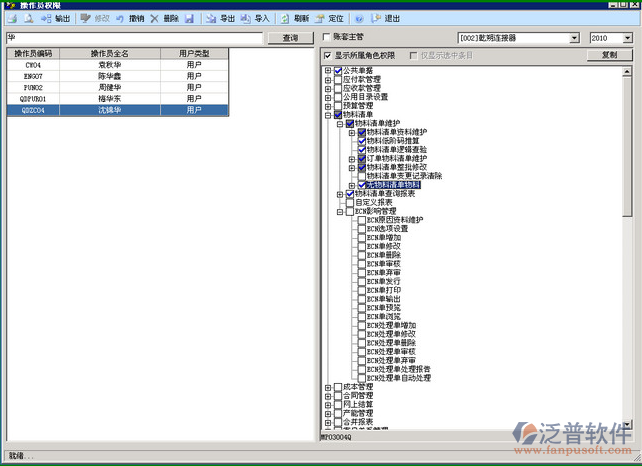Screen dimensions: 642x466
Task: Click the 导入 import toolbar button
Action: click(255, 19)
